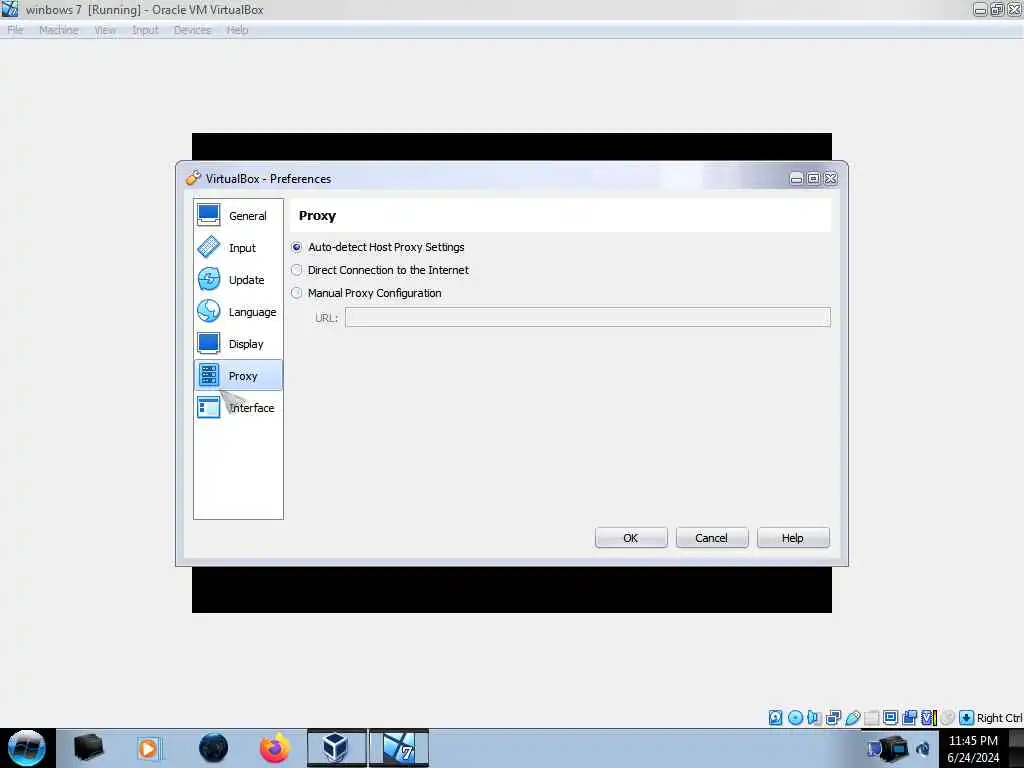Open the Interface preferences section
Image resolution: width=1024 pixels, height=768 pixels.
pos(238,408)
